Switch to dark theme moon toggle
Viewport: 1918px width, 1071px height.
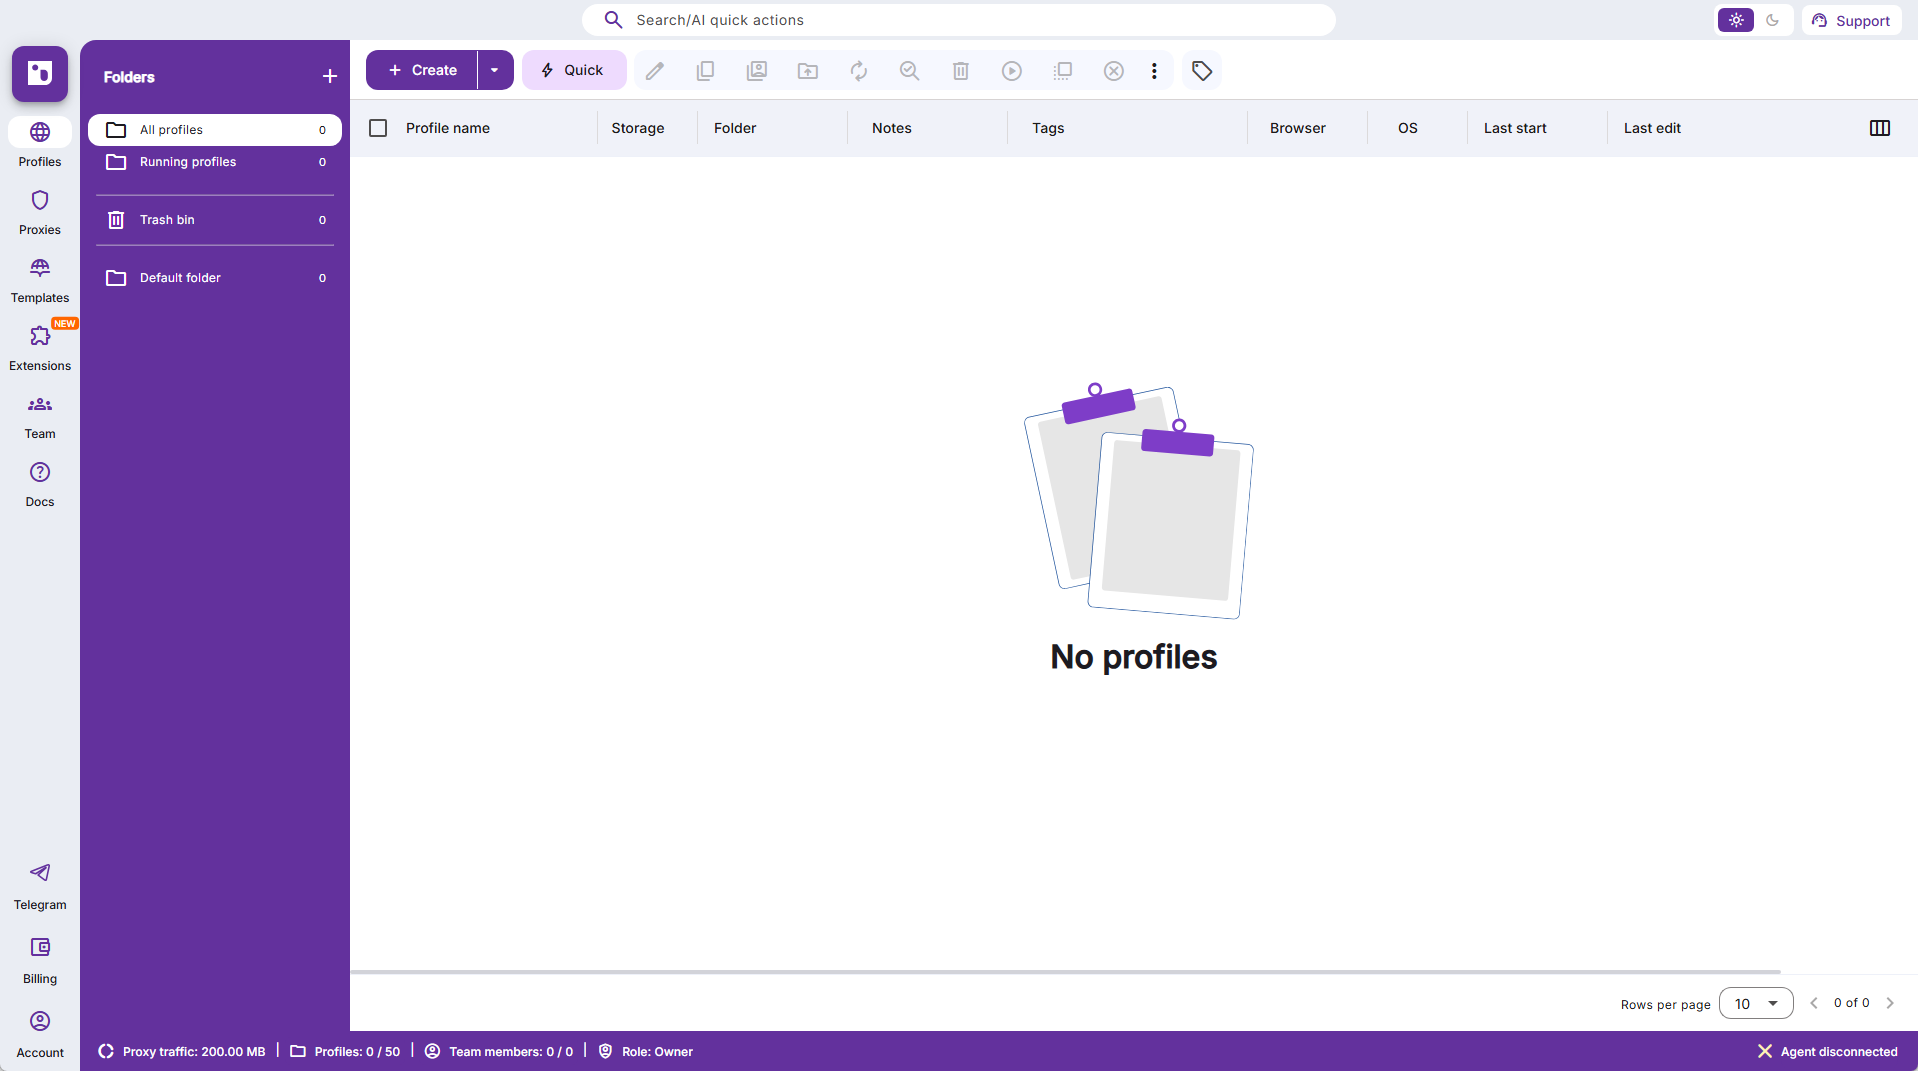(1772, 20)
